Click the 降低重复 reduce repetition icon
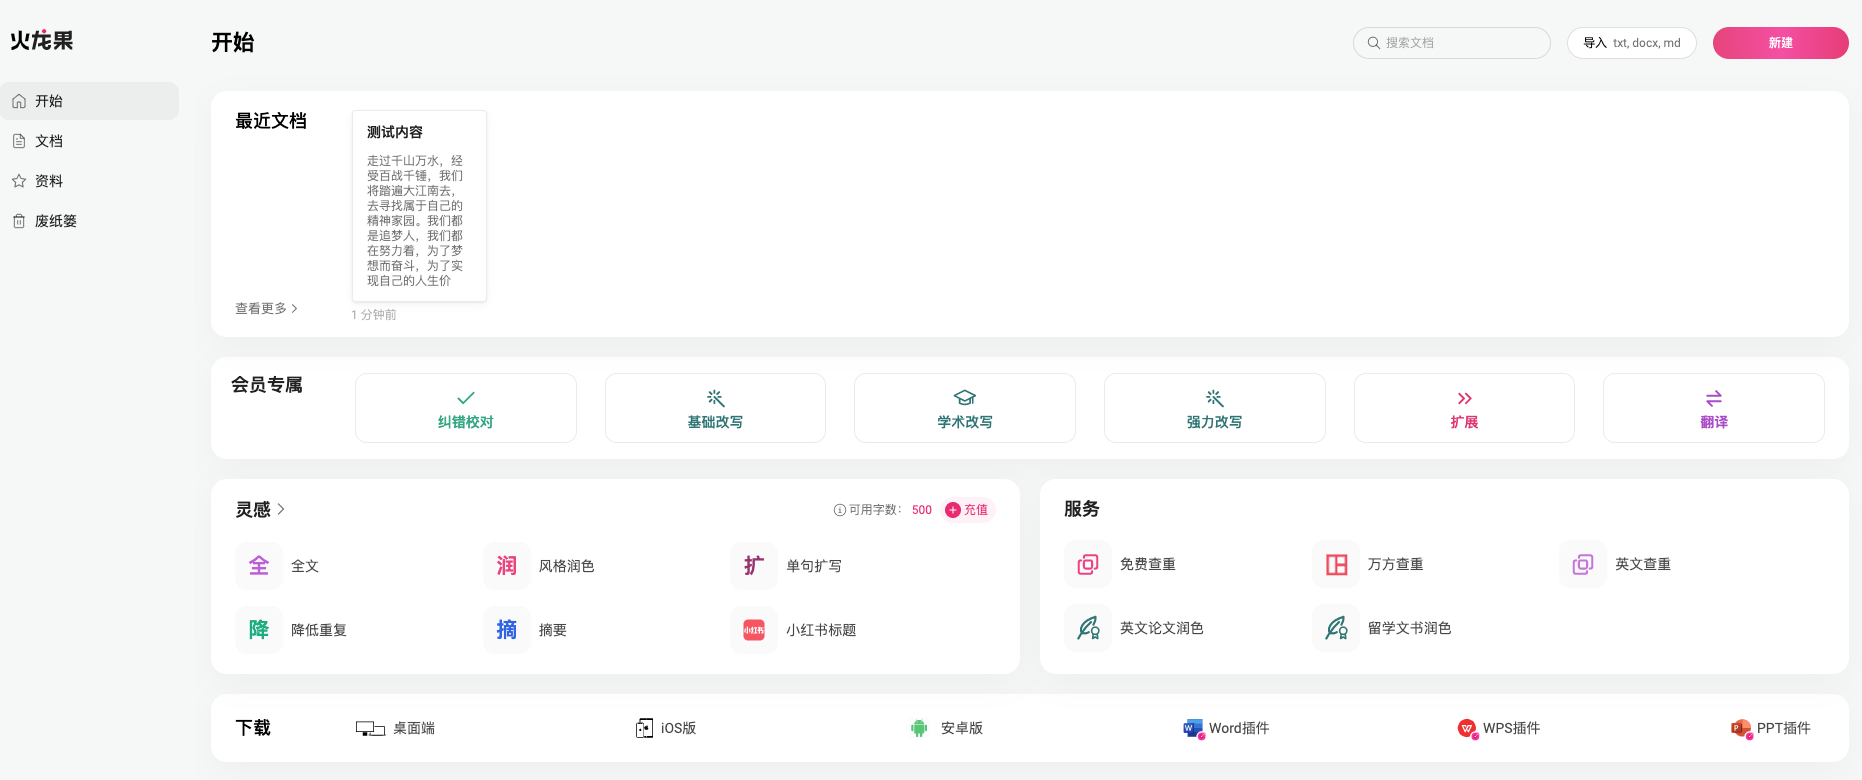1862x780 pixels. tap(259, 630)
